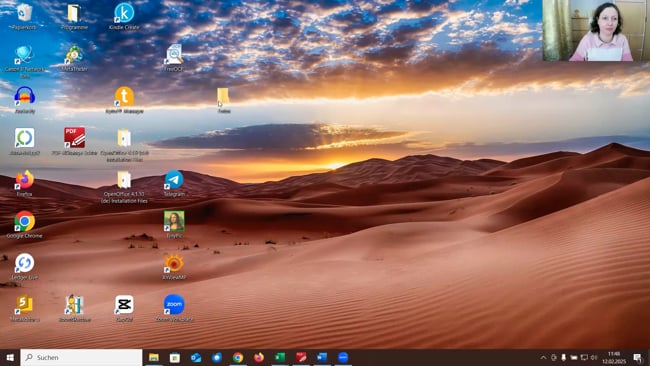Select the Telegram desktop shortcut

pyautogui.click(x=174, y=182)
